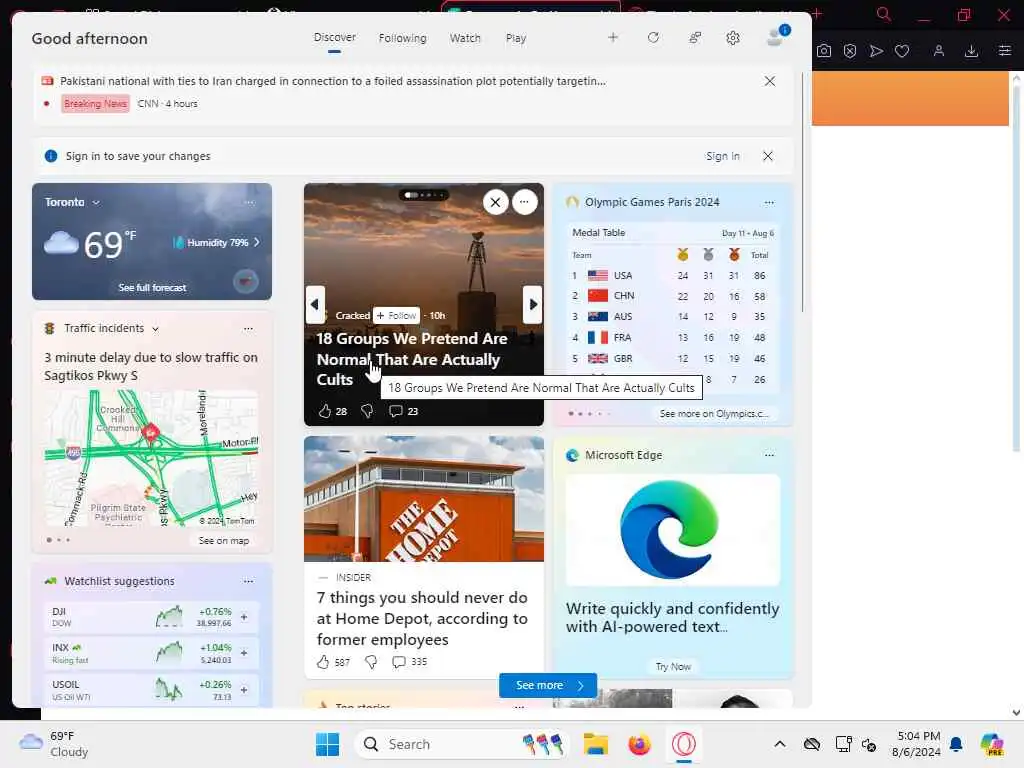The width and height of the screenshot is (1024, 768).
Task: Close the sign in prompt
Action: pos(768,156)
